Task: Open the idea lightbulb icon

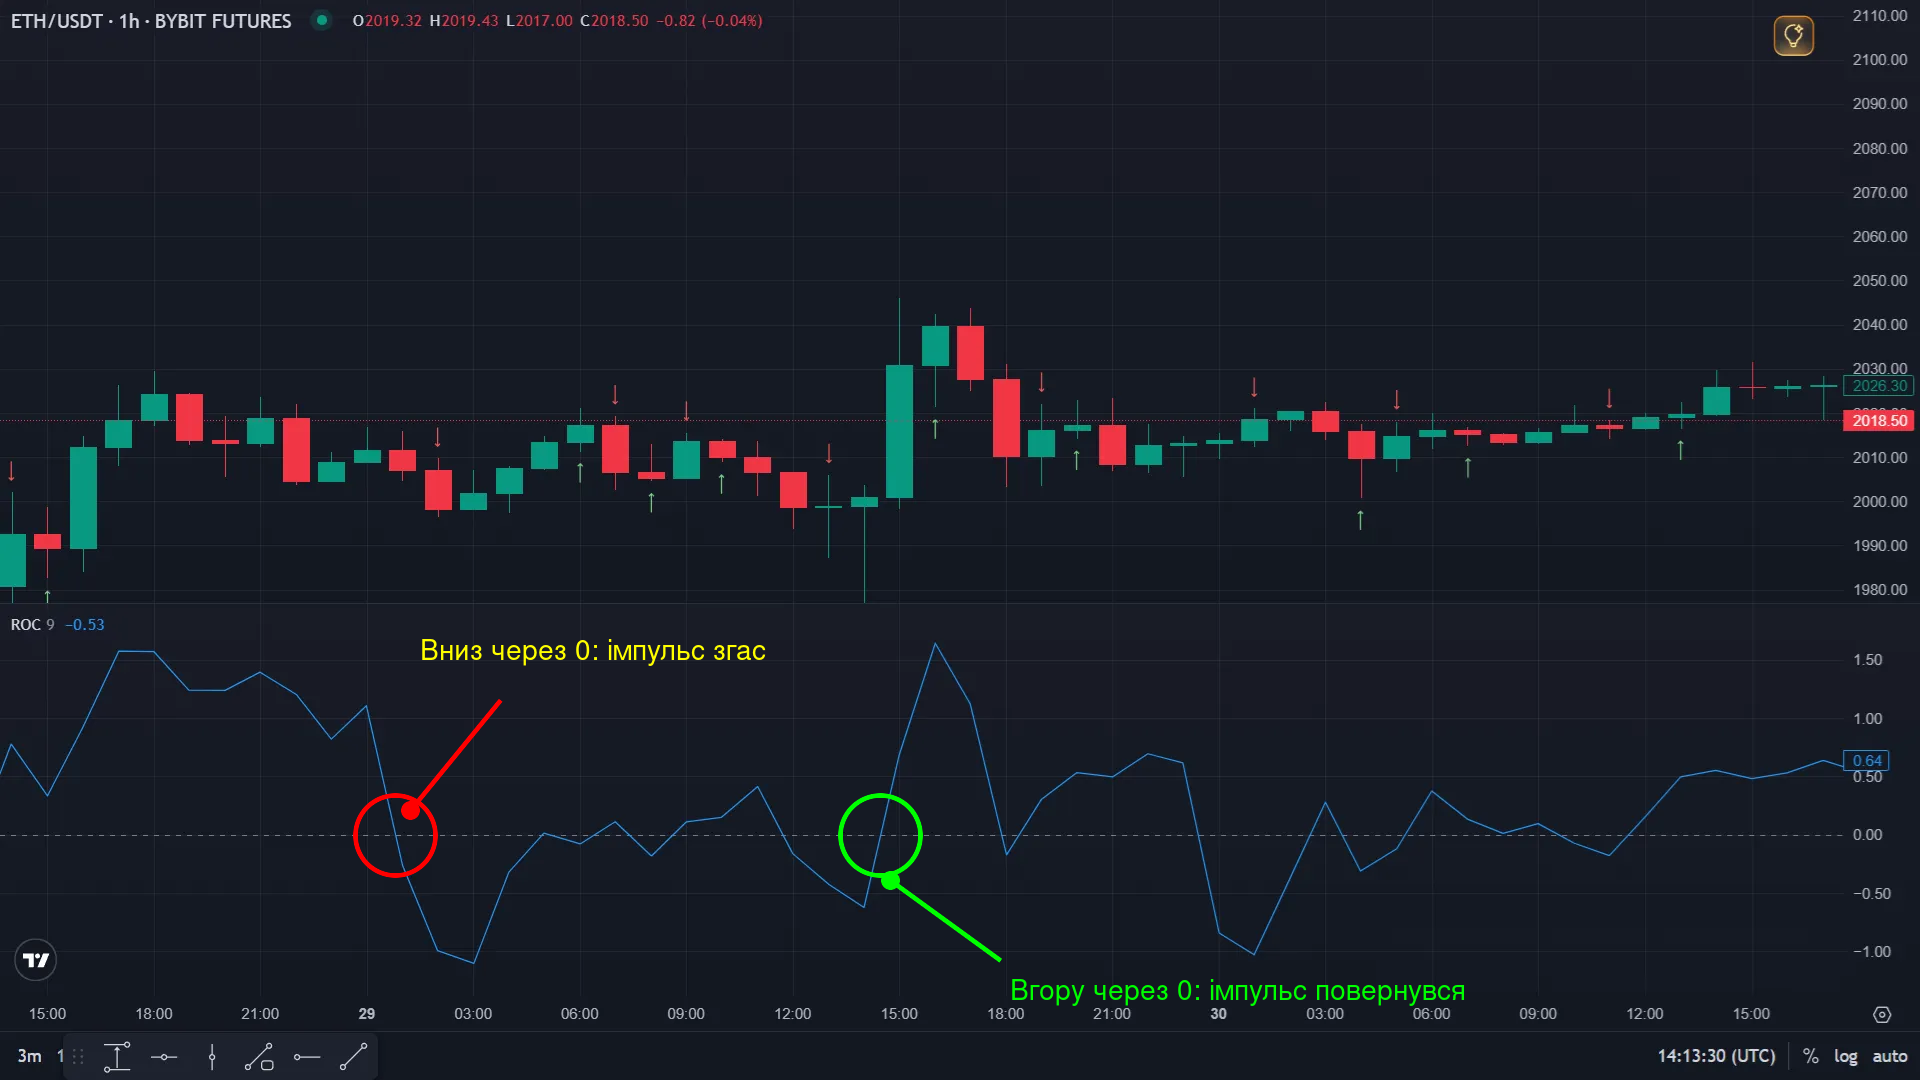Action: [1793, 36]
